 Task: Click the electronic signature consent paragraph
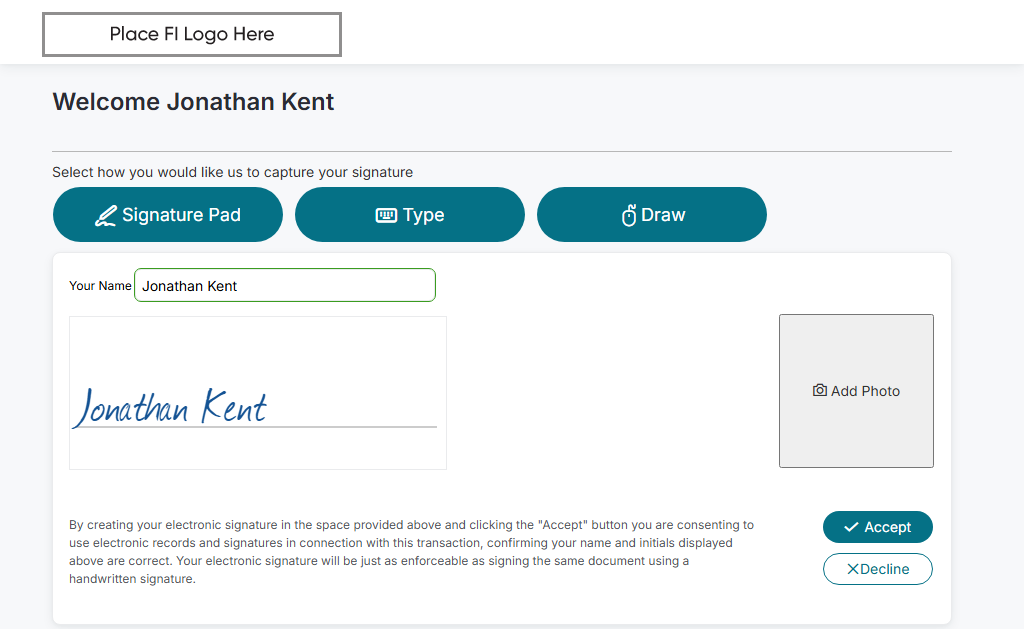[x=410, y=551]
